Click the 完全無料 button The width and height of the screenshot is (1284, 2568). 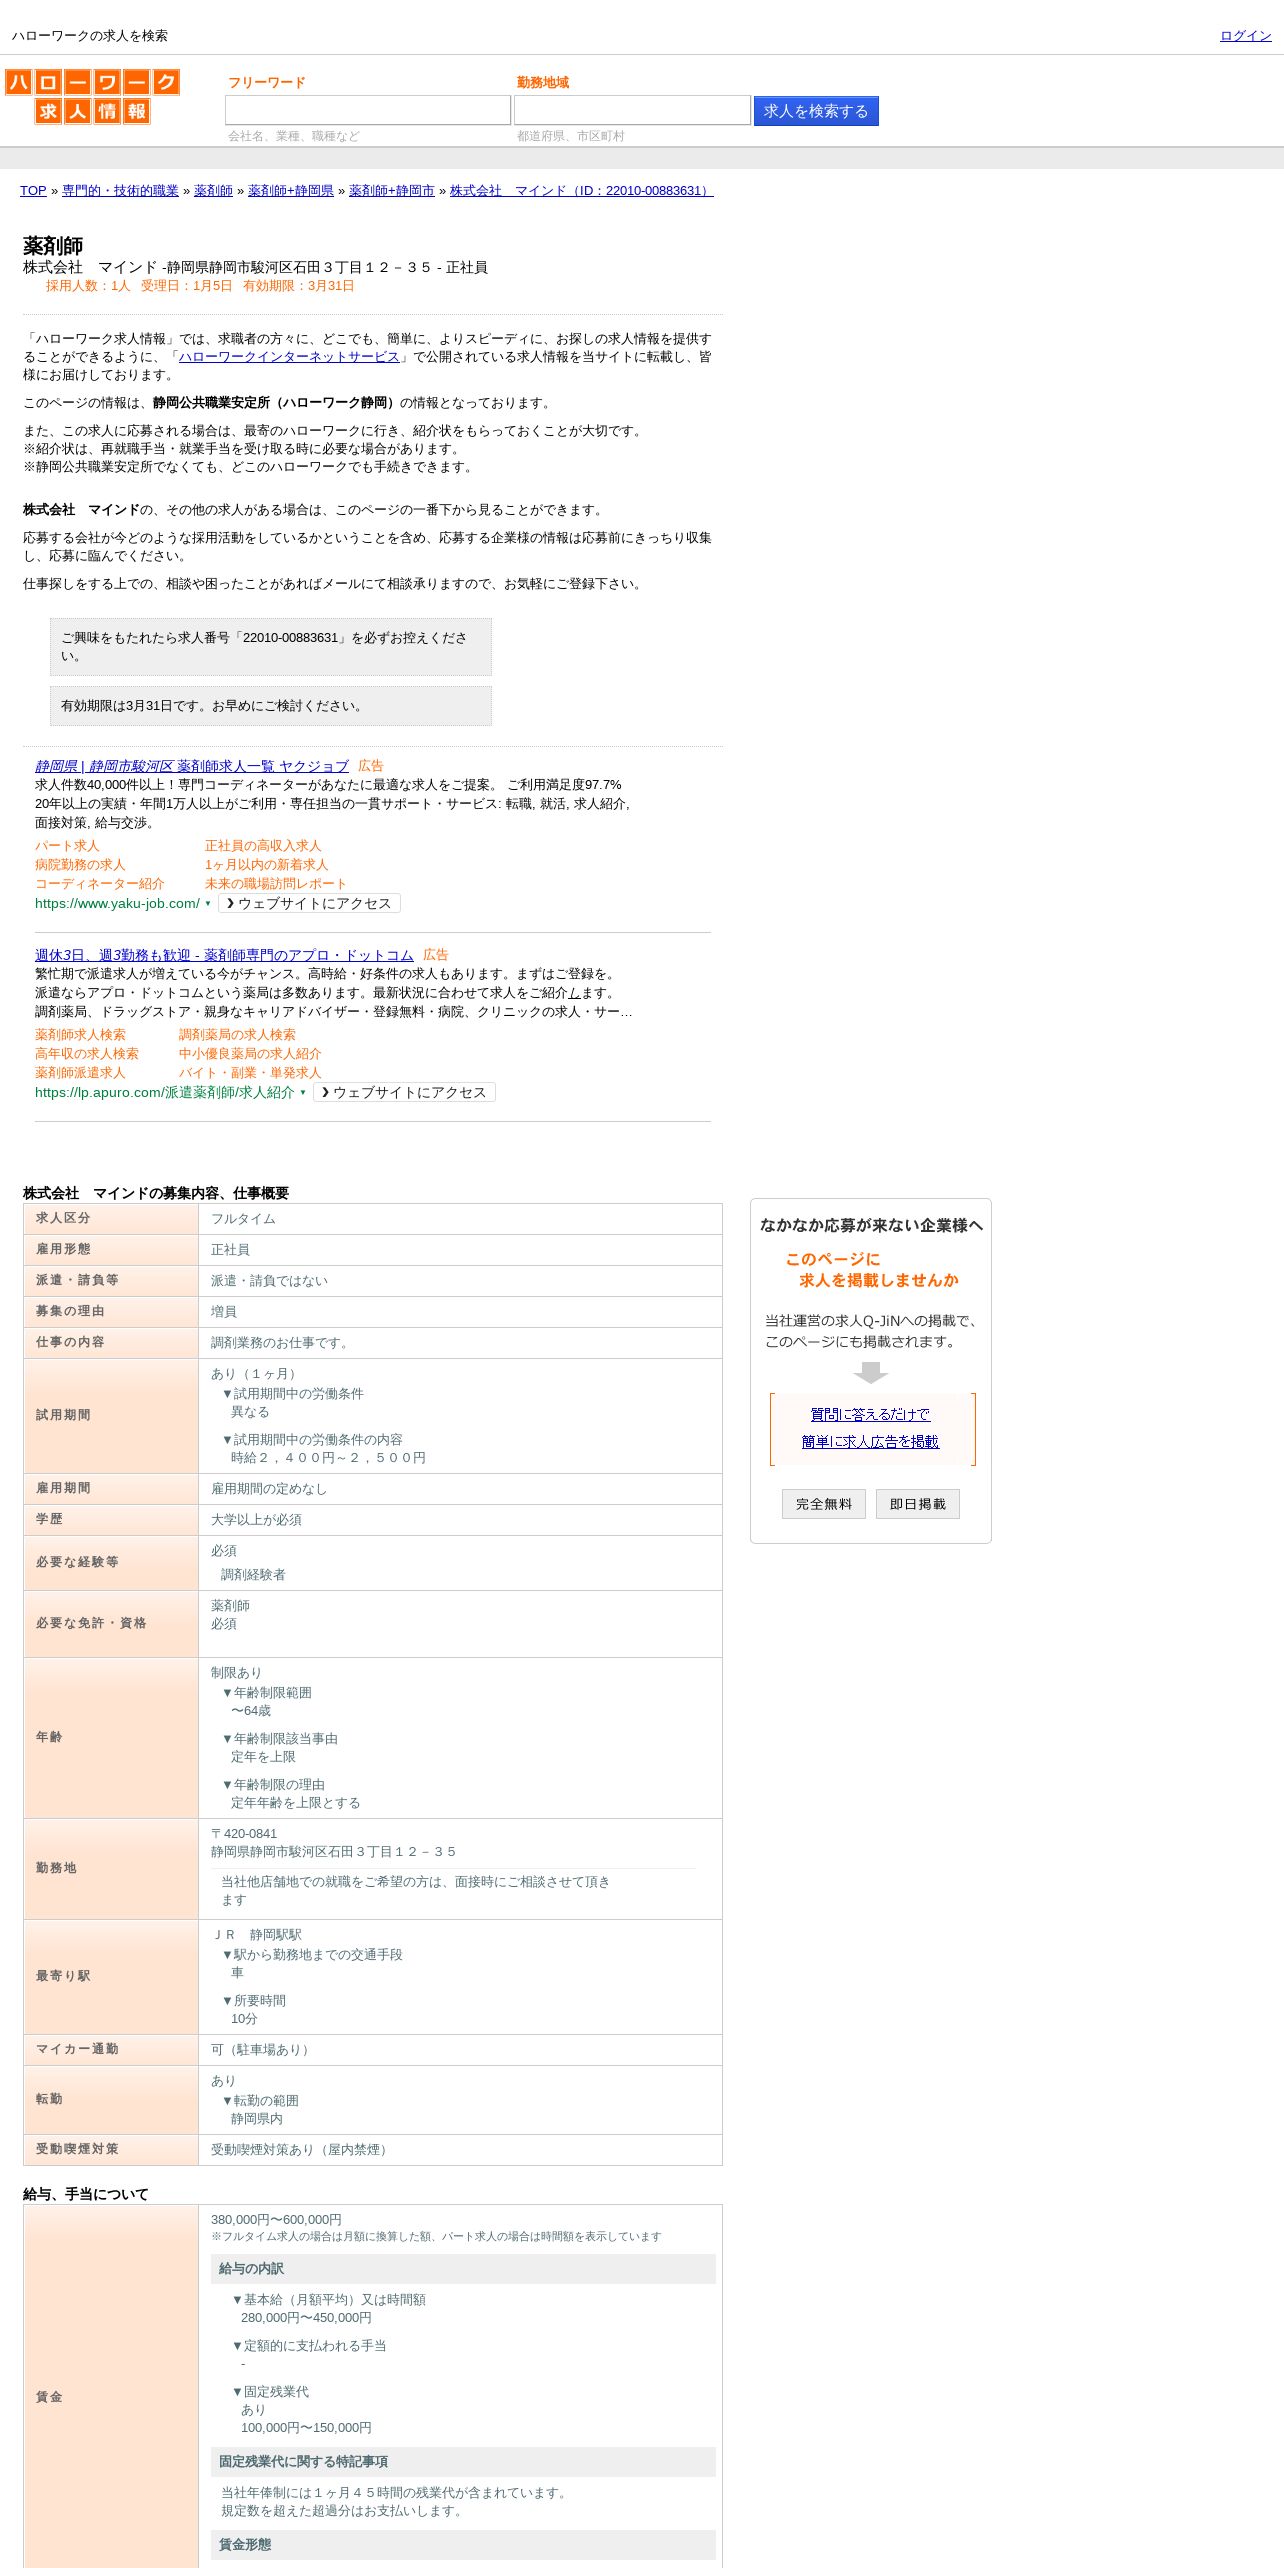coord(824,1504)
